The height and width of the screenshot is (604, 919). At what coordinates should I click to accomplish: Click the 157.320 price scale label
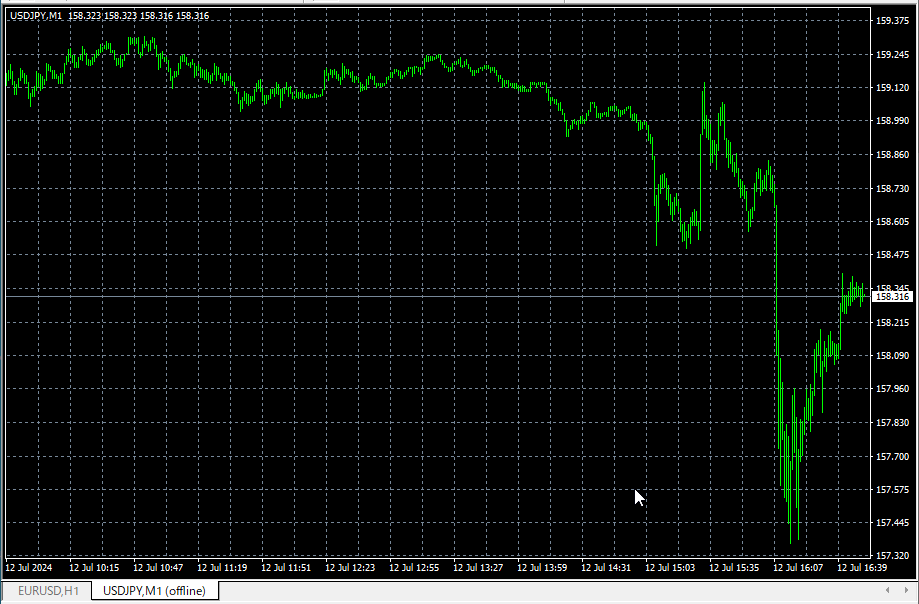[892, 556]
